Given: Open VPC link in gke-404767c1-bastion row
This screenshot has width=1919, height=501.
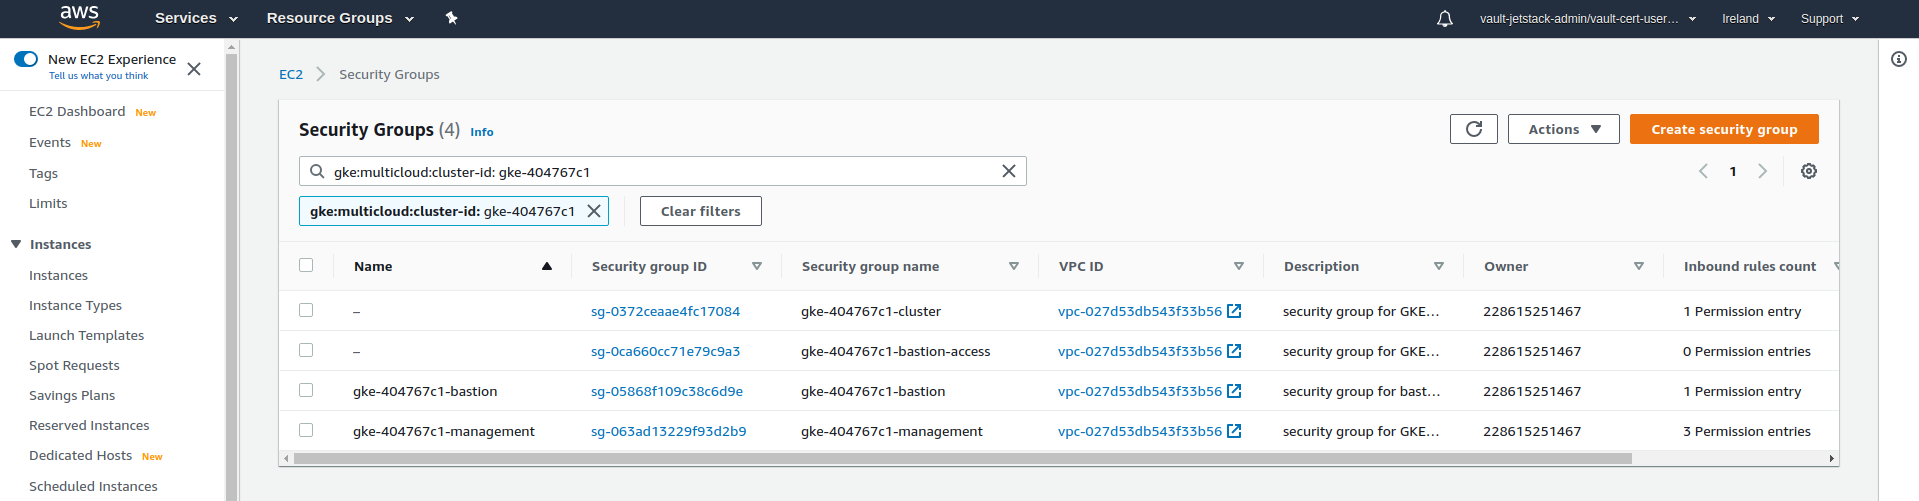Looking at the screenshot, I should pyautogui.click(x=1140, y=391).
